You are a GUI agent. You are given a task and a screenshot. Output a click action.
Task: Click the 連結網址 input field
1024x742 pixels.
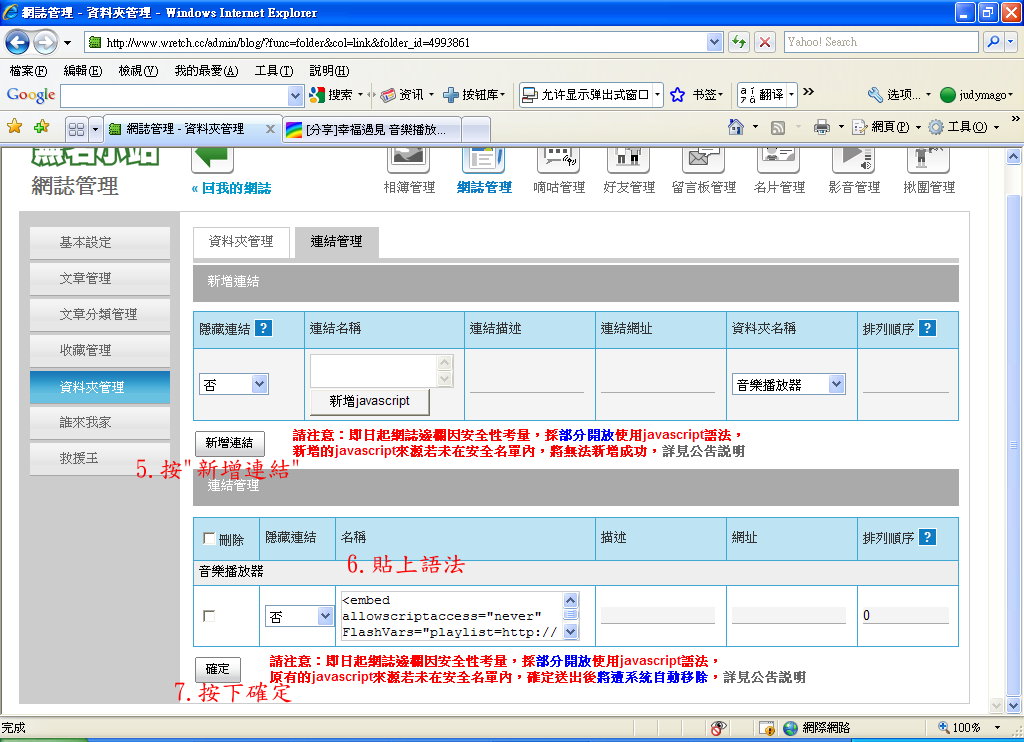click(x=657, y=384)
